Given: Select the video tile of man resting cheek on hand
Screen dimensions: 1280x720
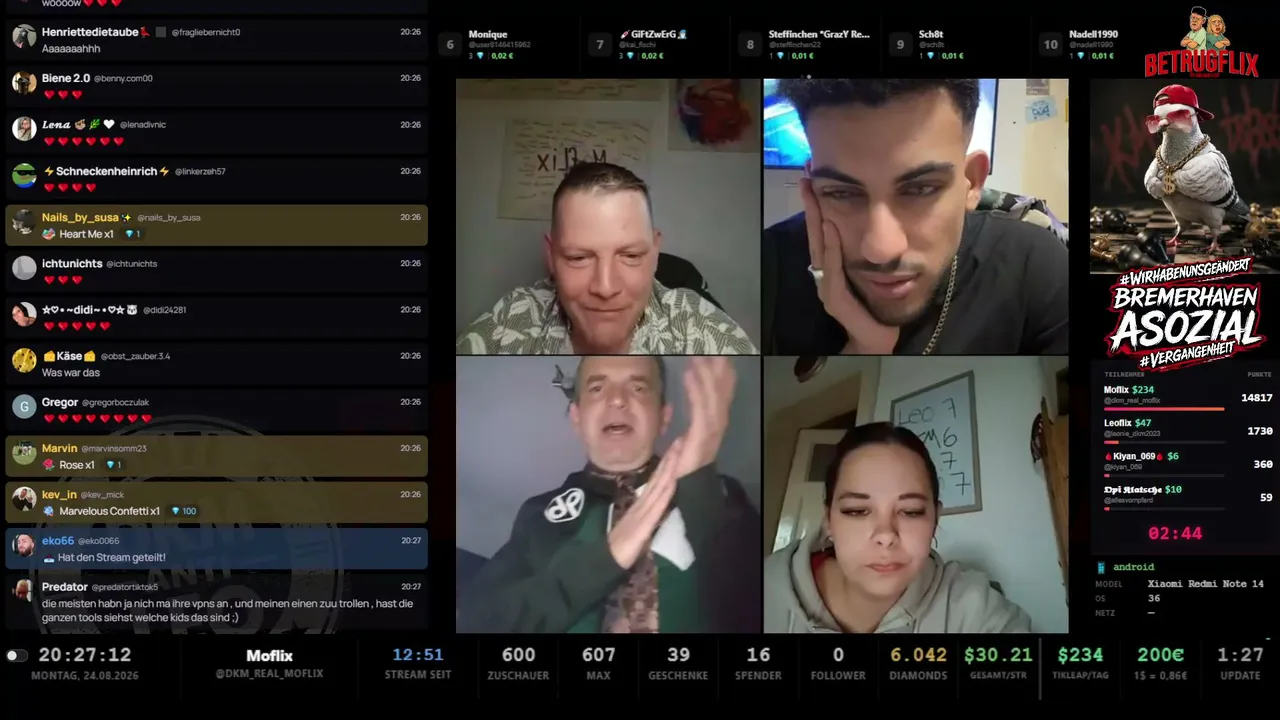Looking at the screenshot, I should (916, 217).
